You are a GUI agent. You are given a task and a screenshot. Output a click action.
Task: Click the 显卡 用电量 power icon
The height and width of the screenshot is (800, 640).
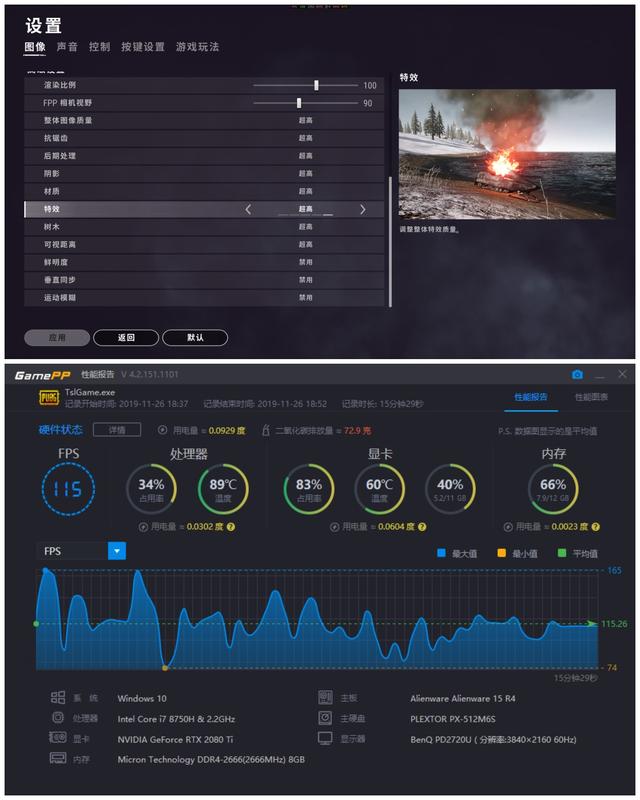tap(334, 527)
